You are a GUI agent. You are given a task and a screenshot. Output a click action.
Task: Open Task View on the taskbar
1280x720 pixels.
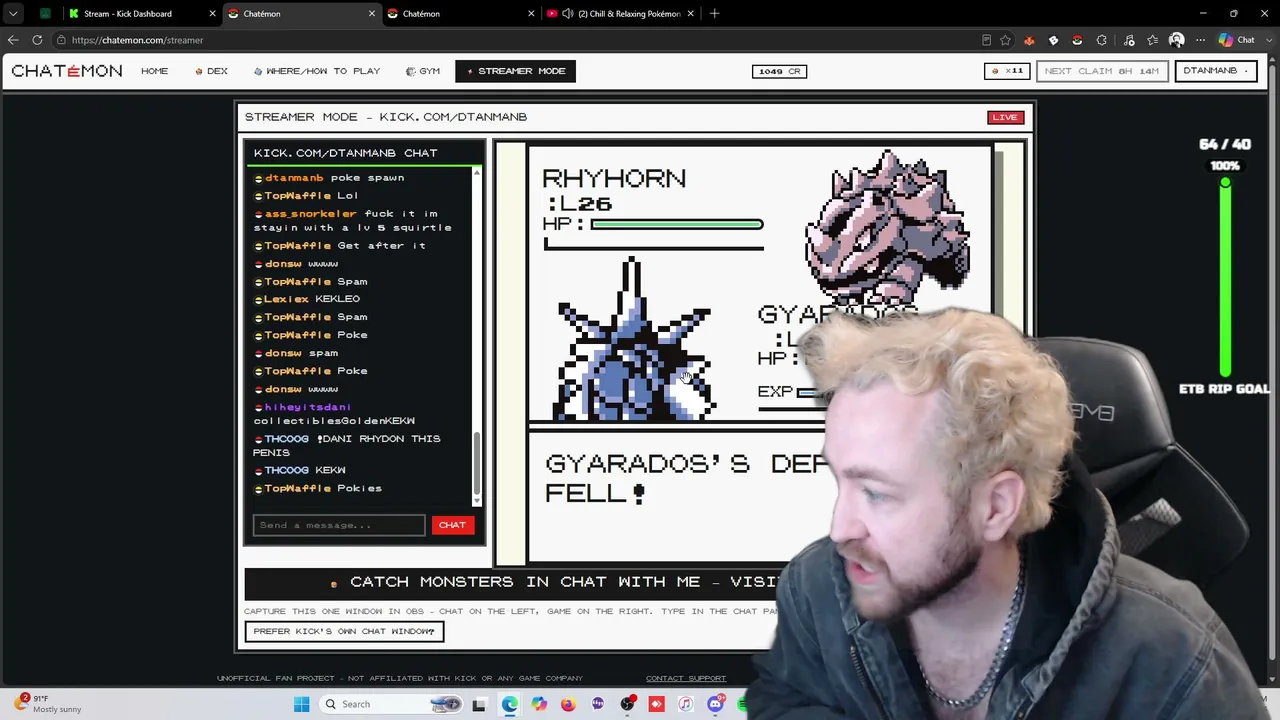tap(479, 704)
